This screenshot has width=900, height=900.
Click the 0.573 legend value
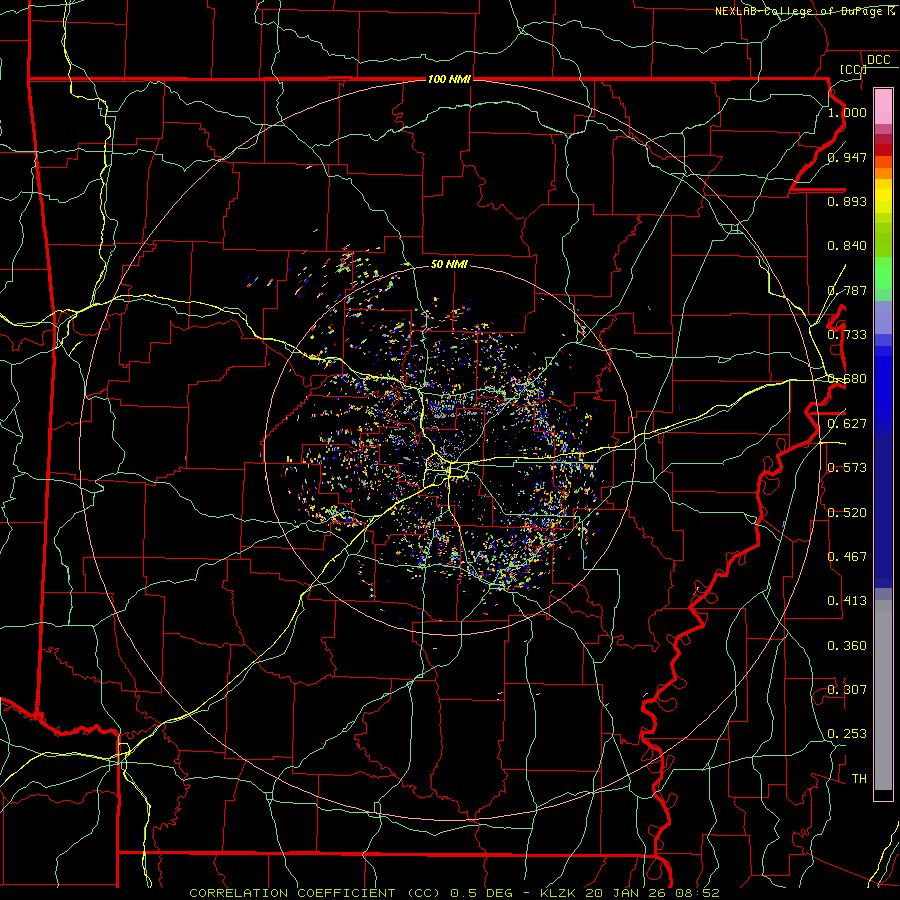click(847, 468)
